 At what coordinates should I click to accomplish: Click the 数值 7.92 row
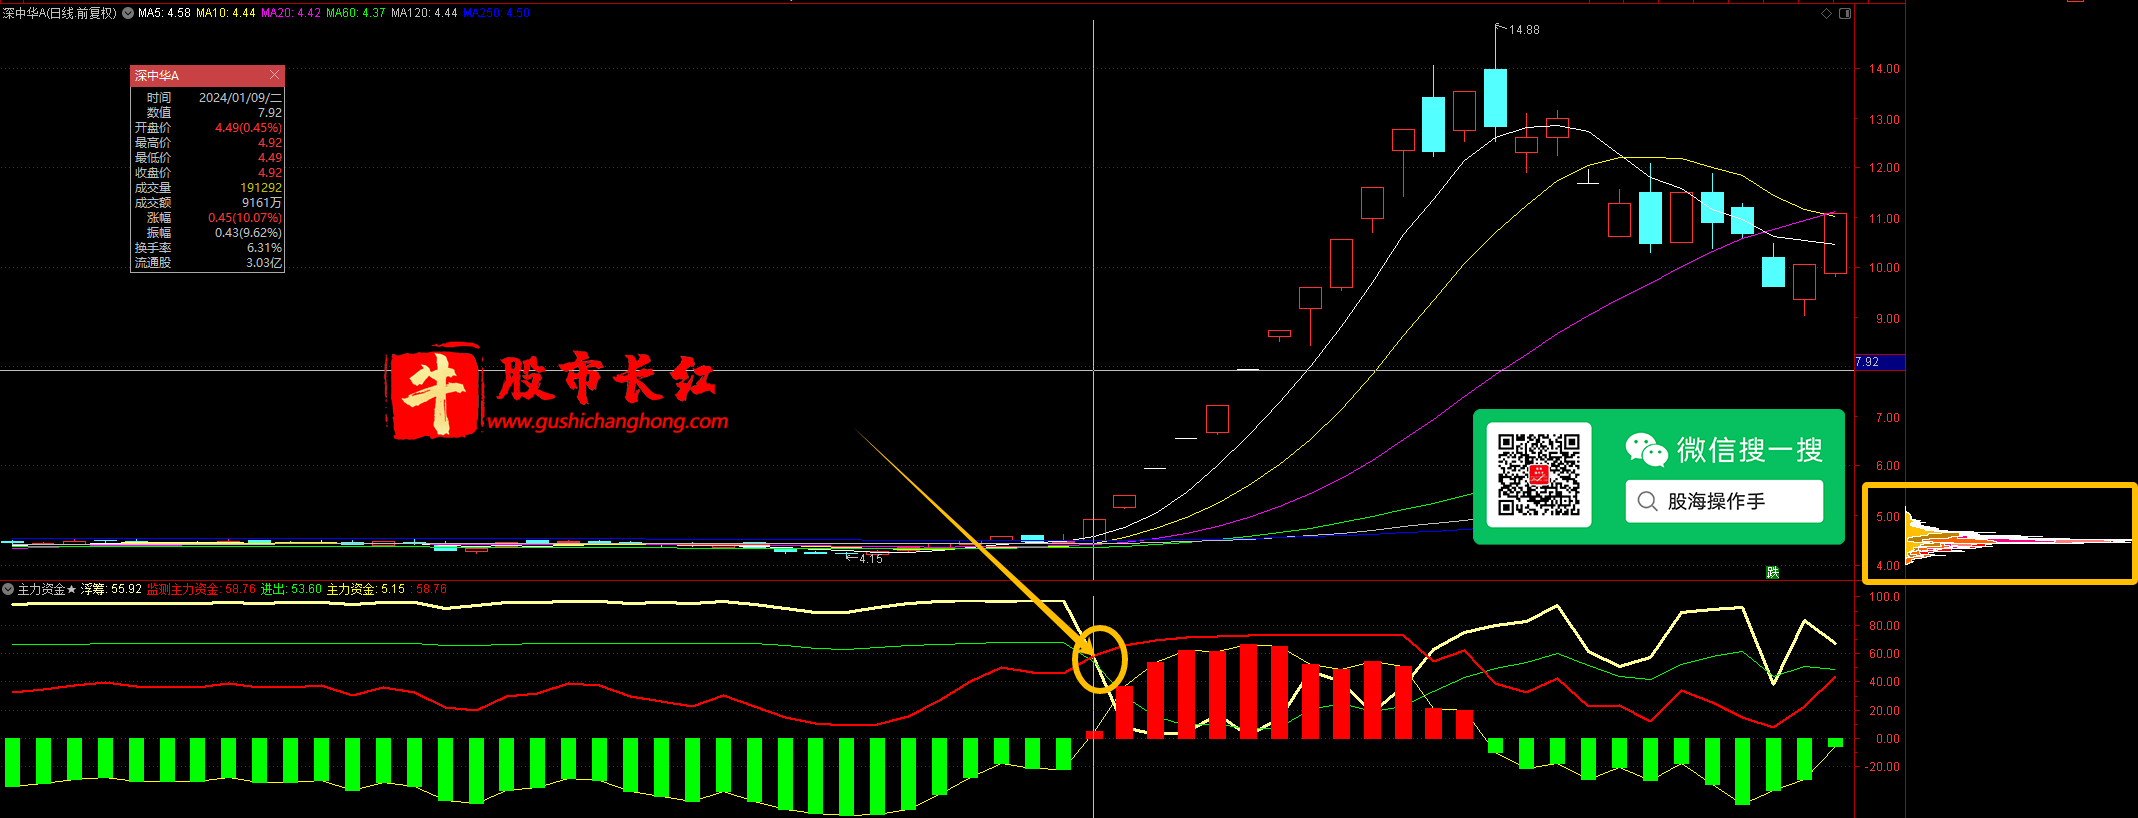pyautogui.click(x=208, y=113)
